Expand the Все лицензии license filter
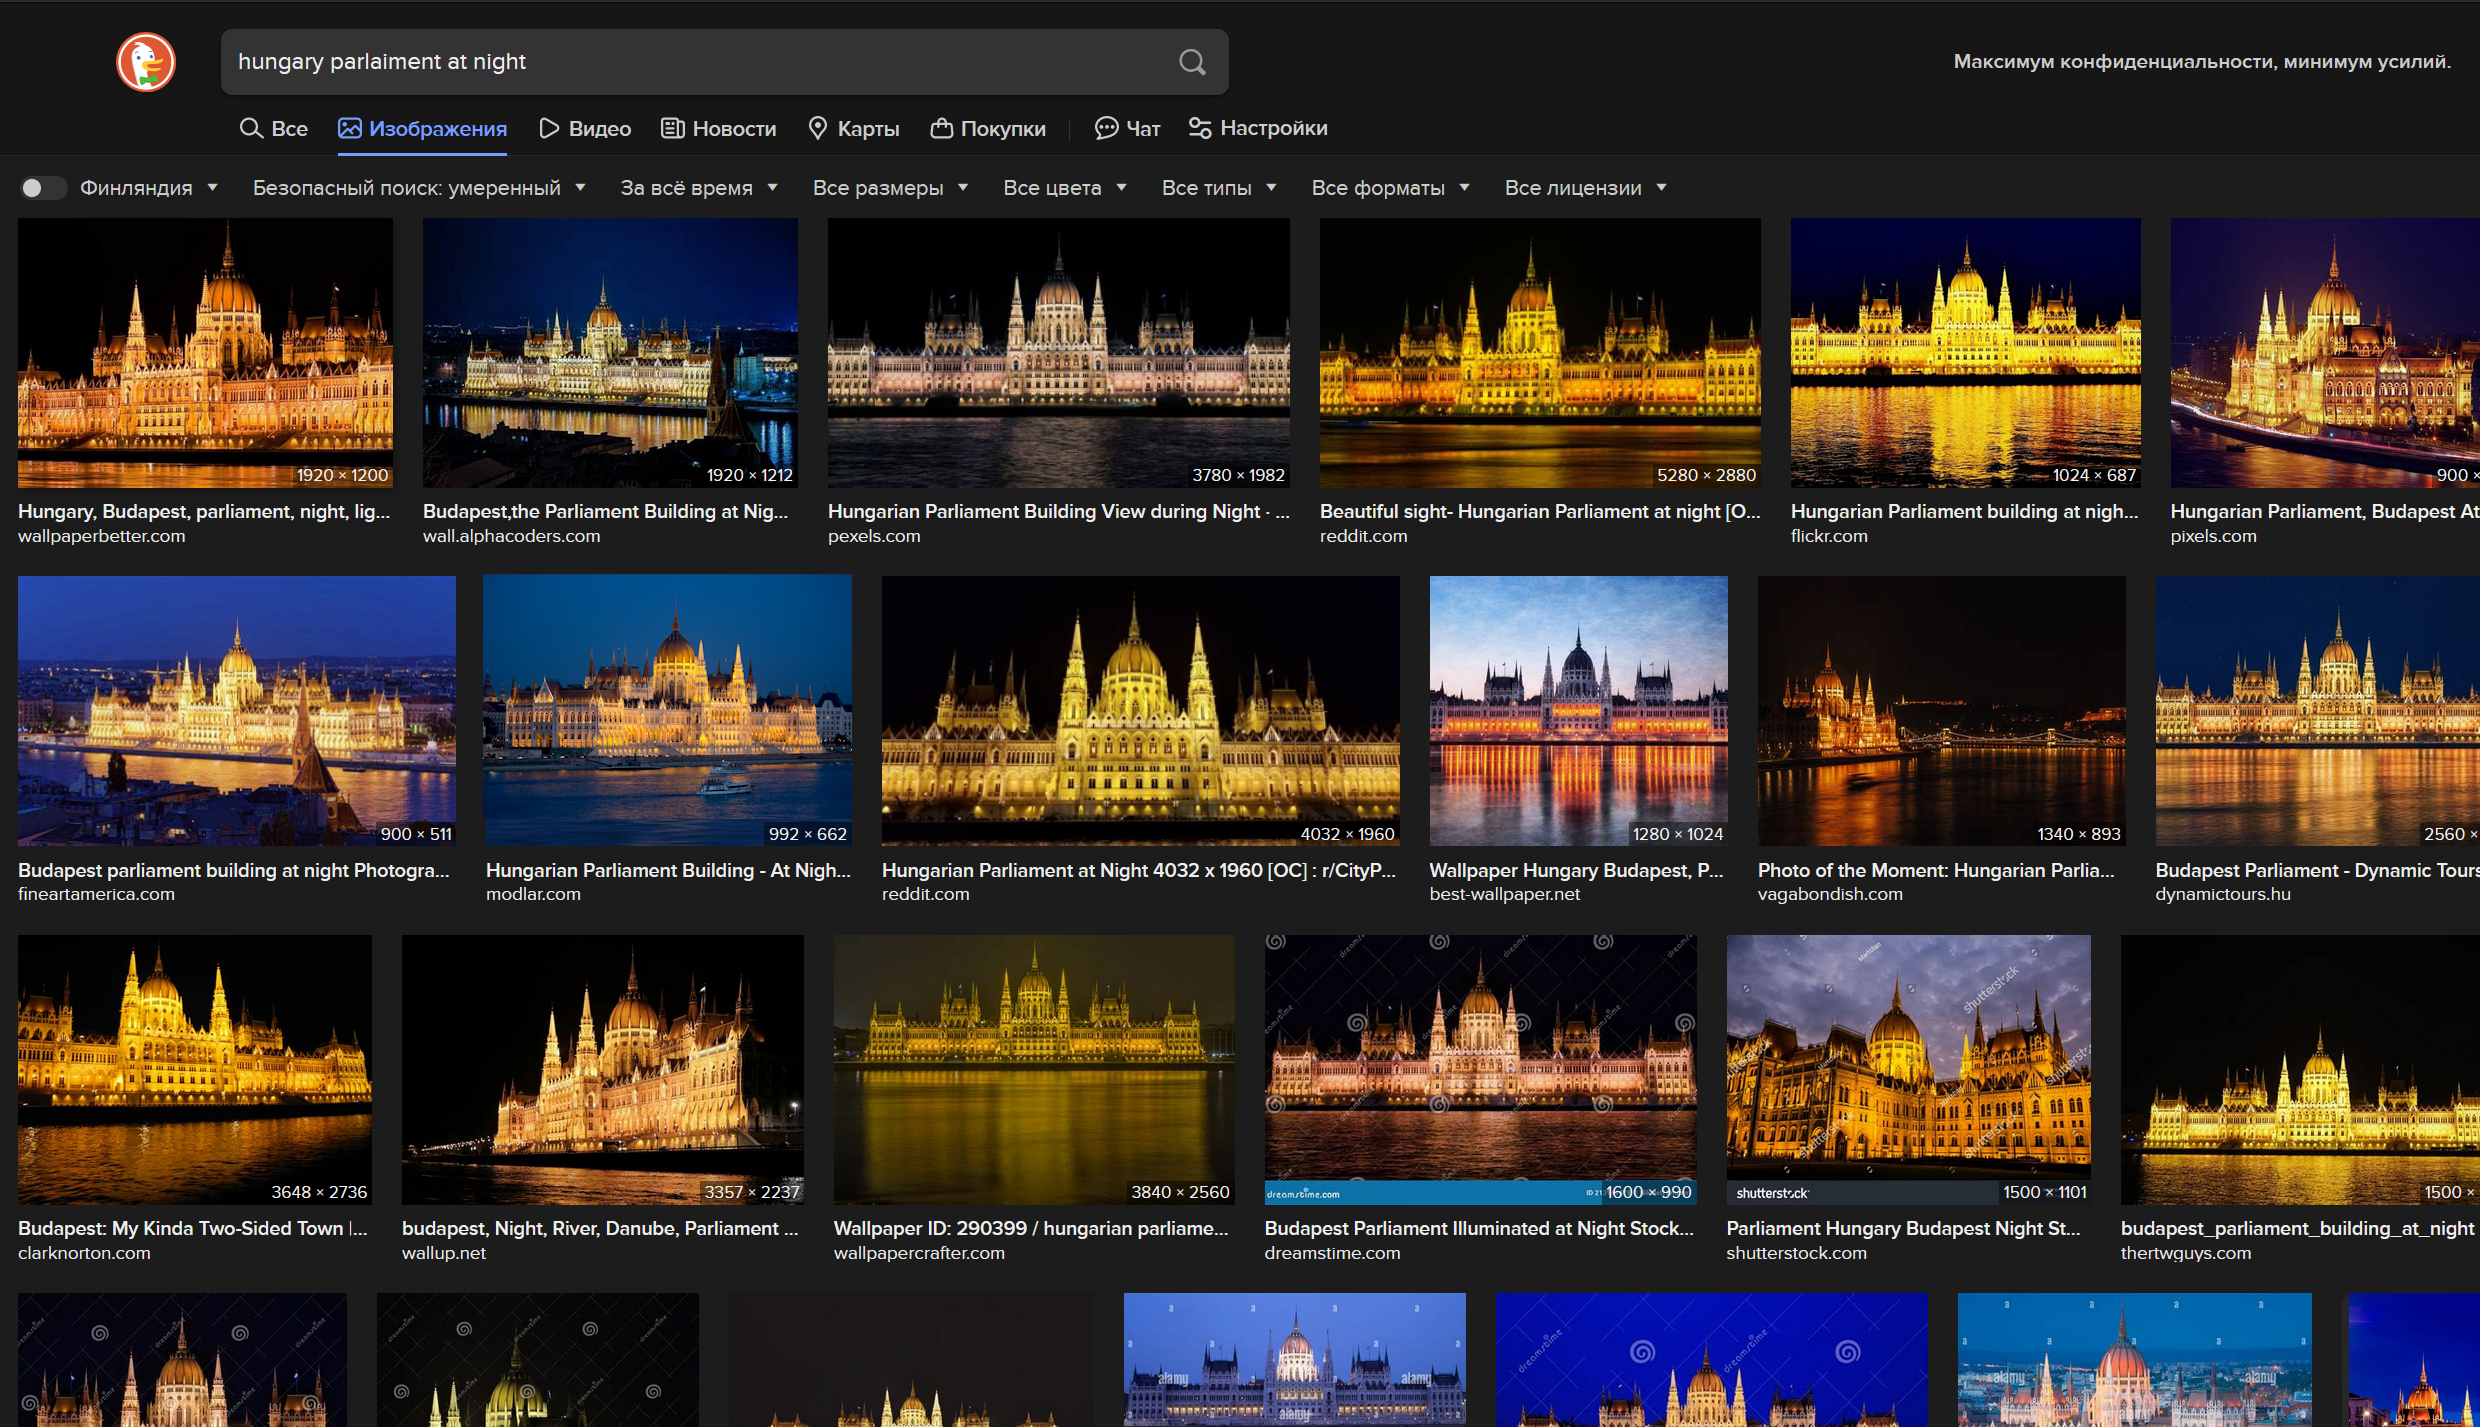This screenshot has height=1427, width=2480. [1586, 188]
